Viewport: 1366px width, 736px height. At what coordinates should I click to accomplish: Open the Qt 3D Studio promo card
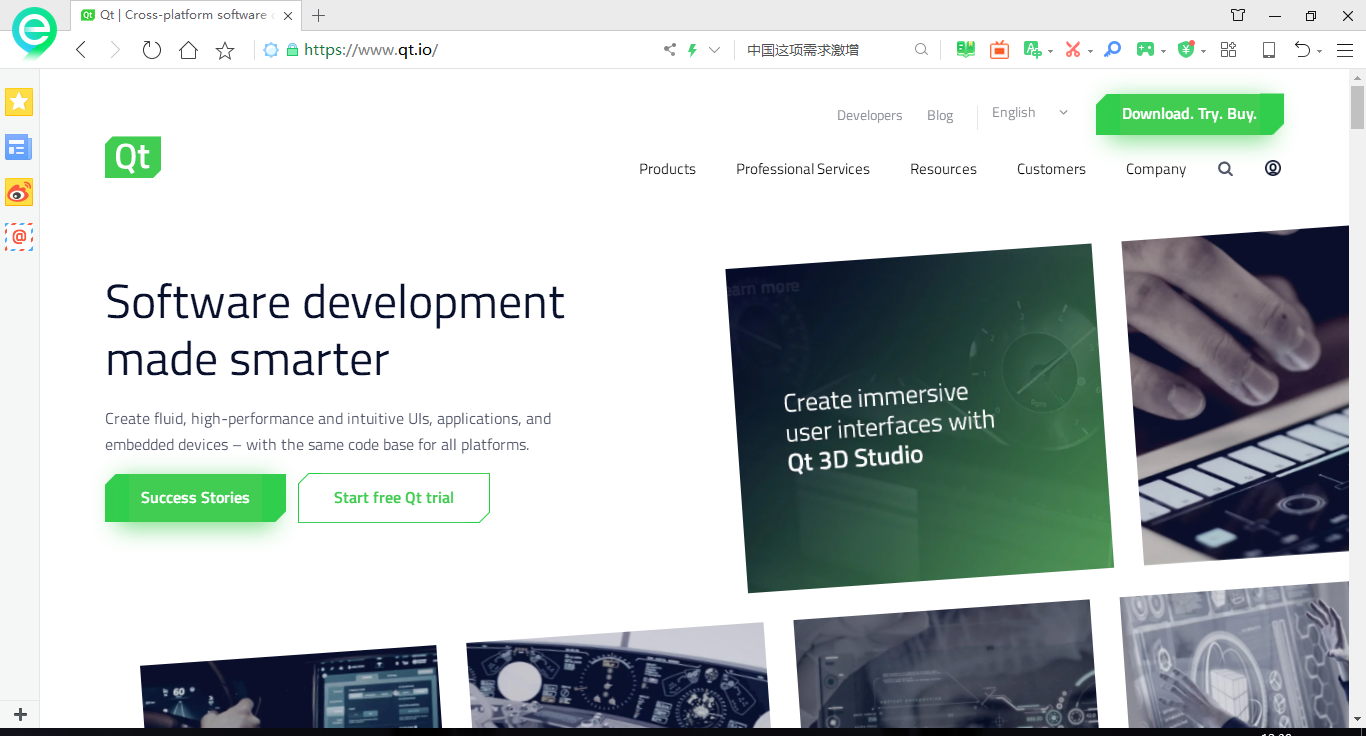919,418
